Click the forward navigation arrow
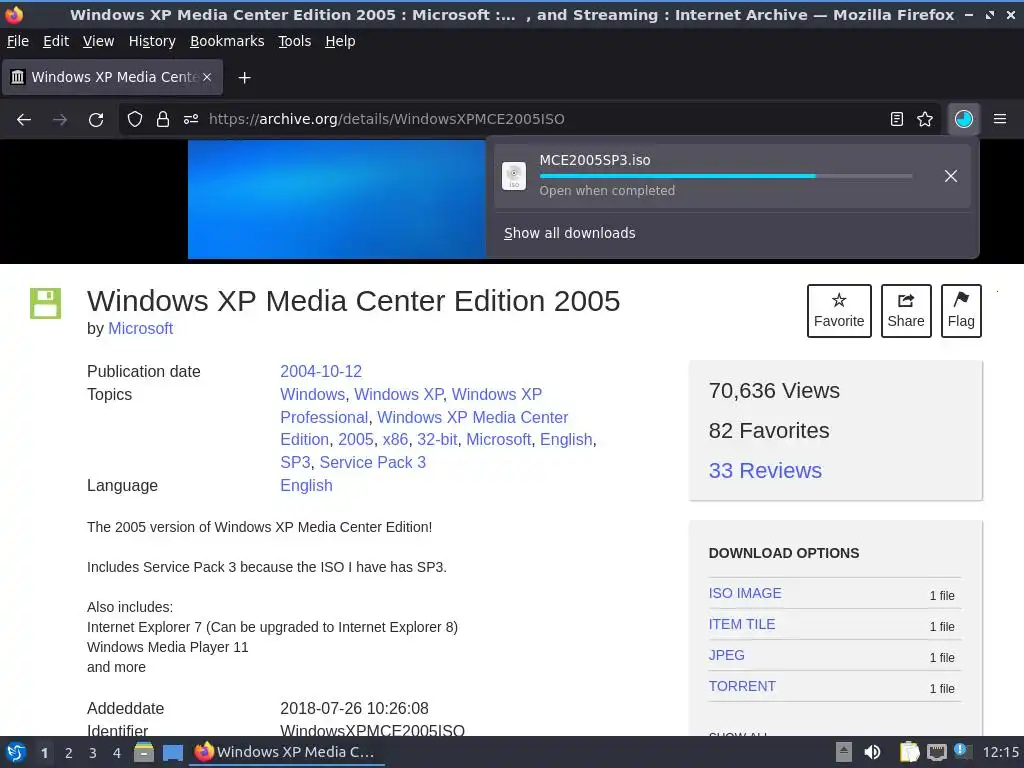 pos(60,120)
